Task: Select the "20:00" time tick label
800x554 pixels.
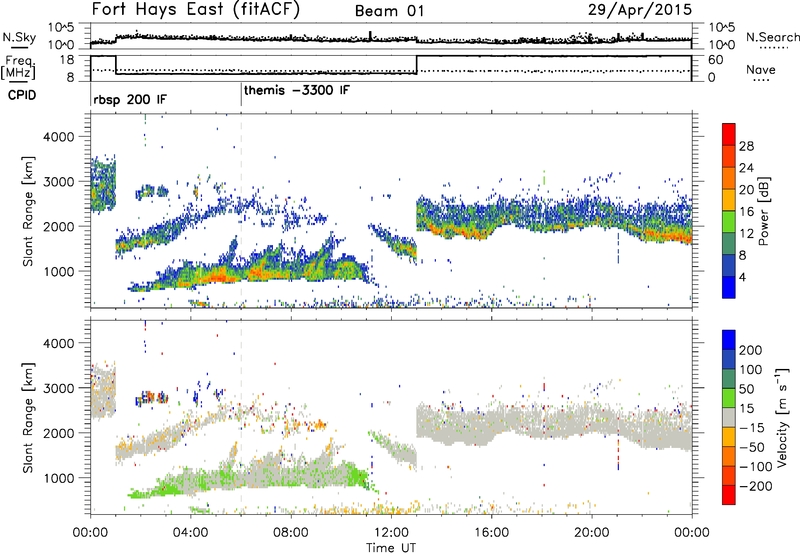Action: [591, 533]
